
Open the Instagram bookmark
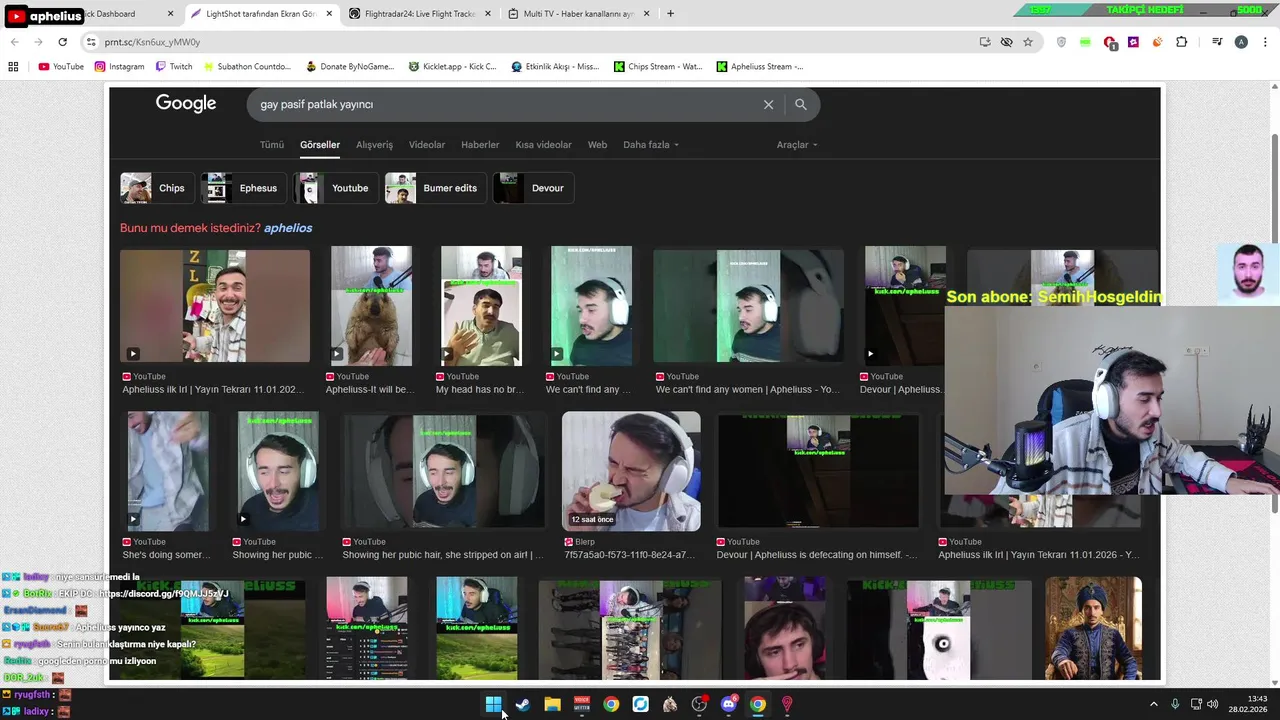(x=120, y=67)
